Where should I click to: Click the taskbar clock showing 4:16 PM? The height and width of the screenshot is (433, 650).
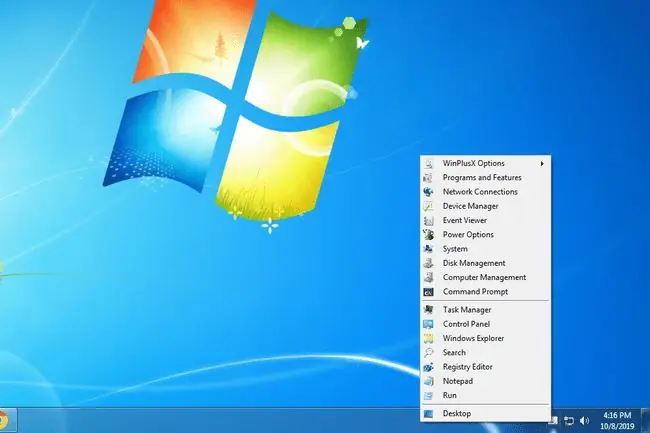point(617,420)
